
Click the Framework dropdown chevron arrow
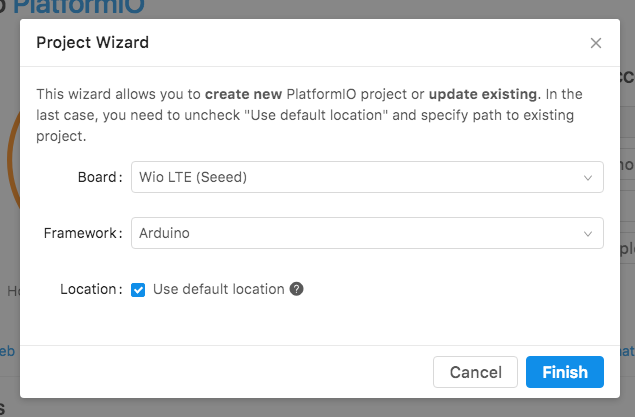[x=588, y=234]
